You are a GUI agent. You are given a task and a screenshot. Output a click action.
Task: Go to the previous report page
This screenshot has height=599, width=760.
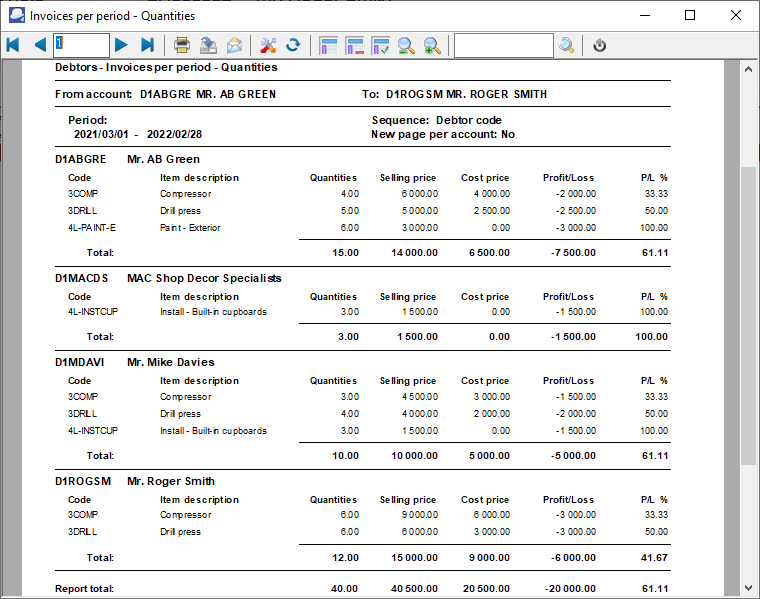click(40, 45)
